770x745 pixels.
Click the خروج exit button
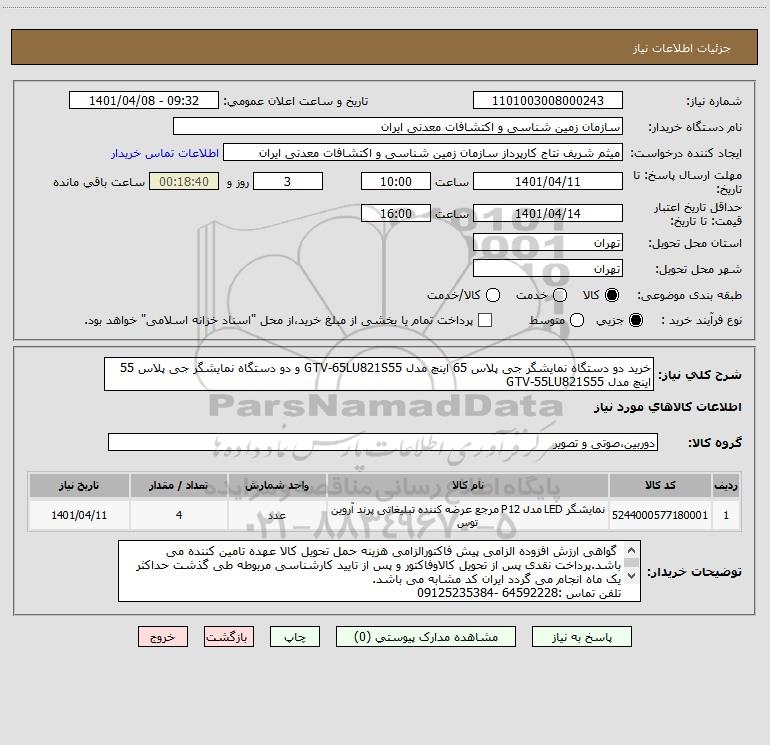pyautogui.click(x=163, y=637)
